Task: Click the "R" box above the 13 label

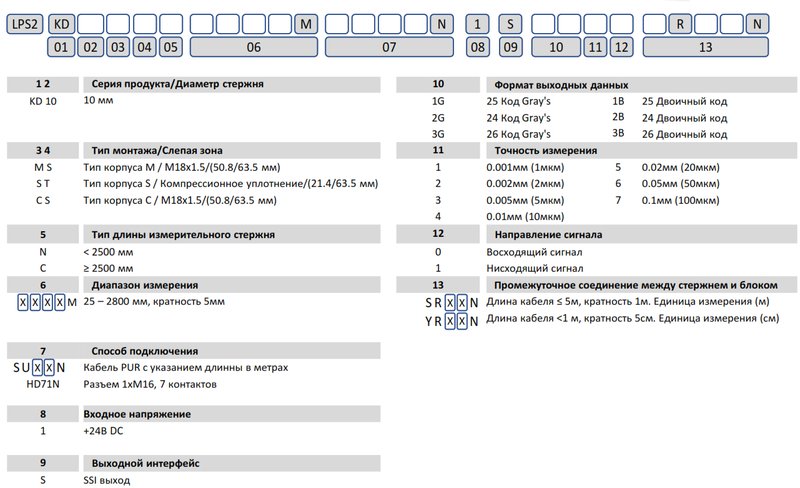Action: (680, 24)
